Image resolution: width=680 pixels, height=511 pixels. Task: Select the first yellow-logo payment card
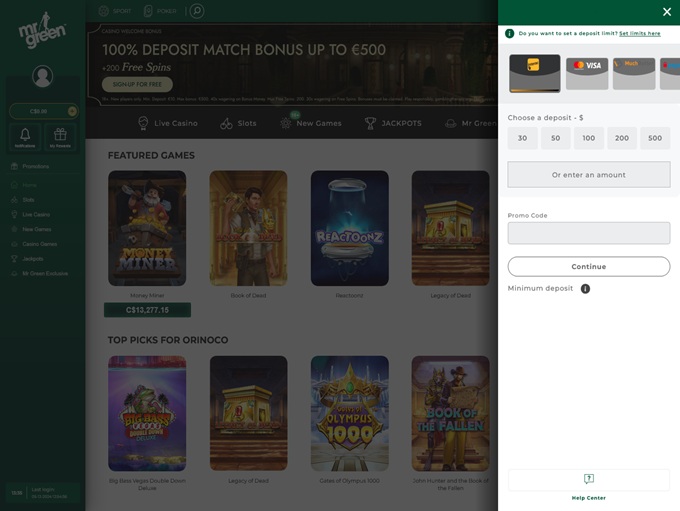click(x=534, y=73)
